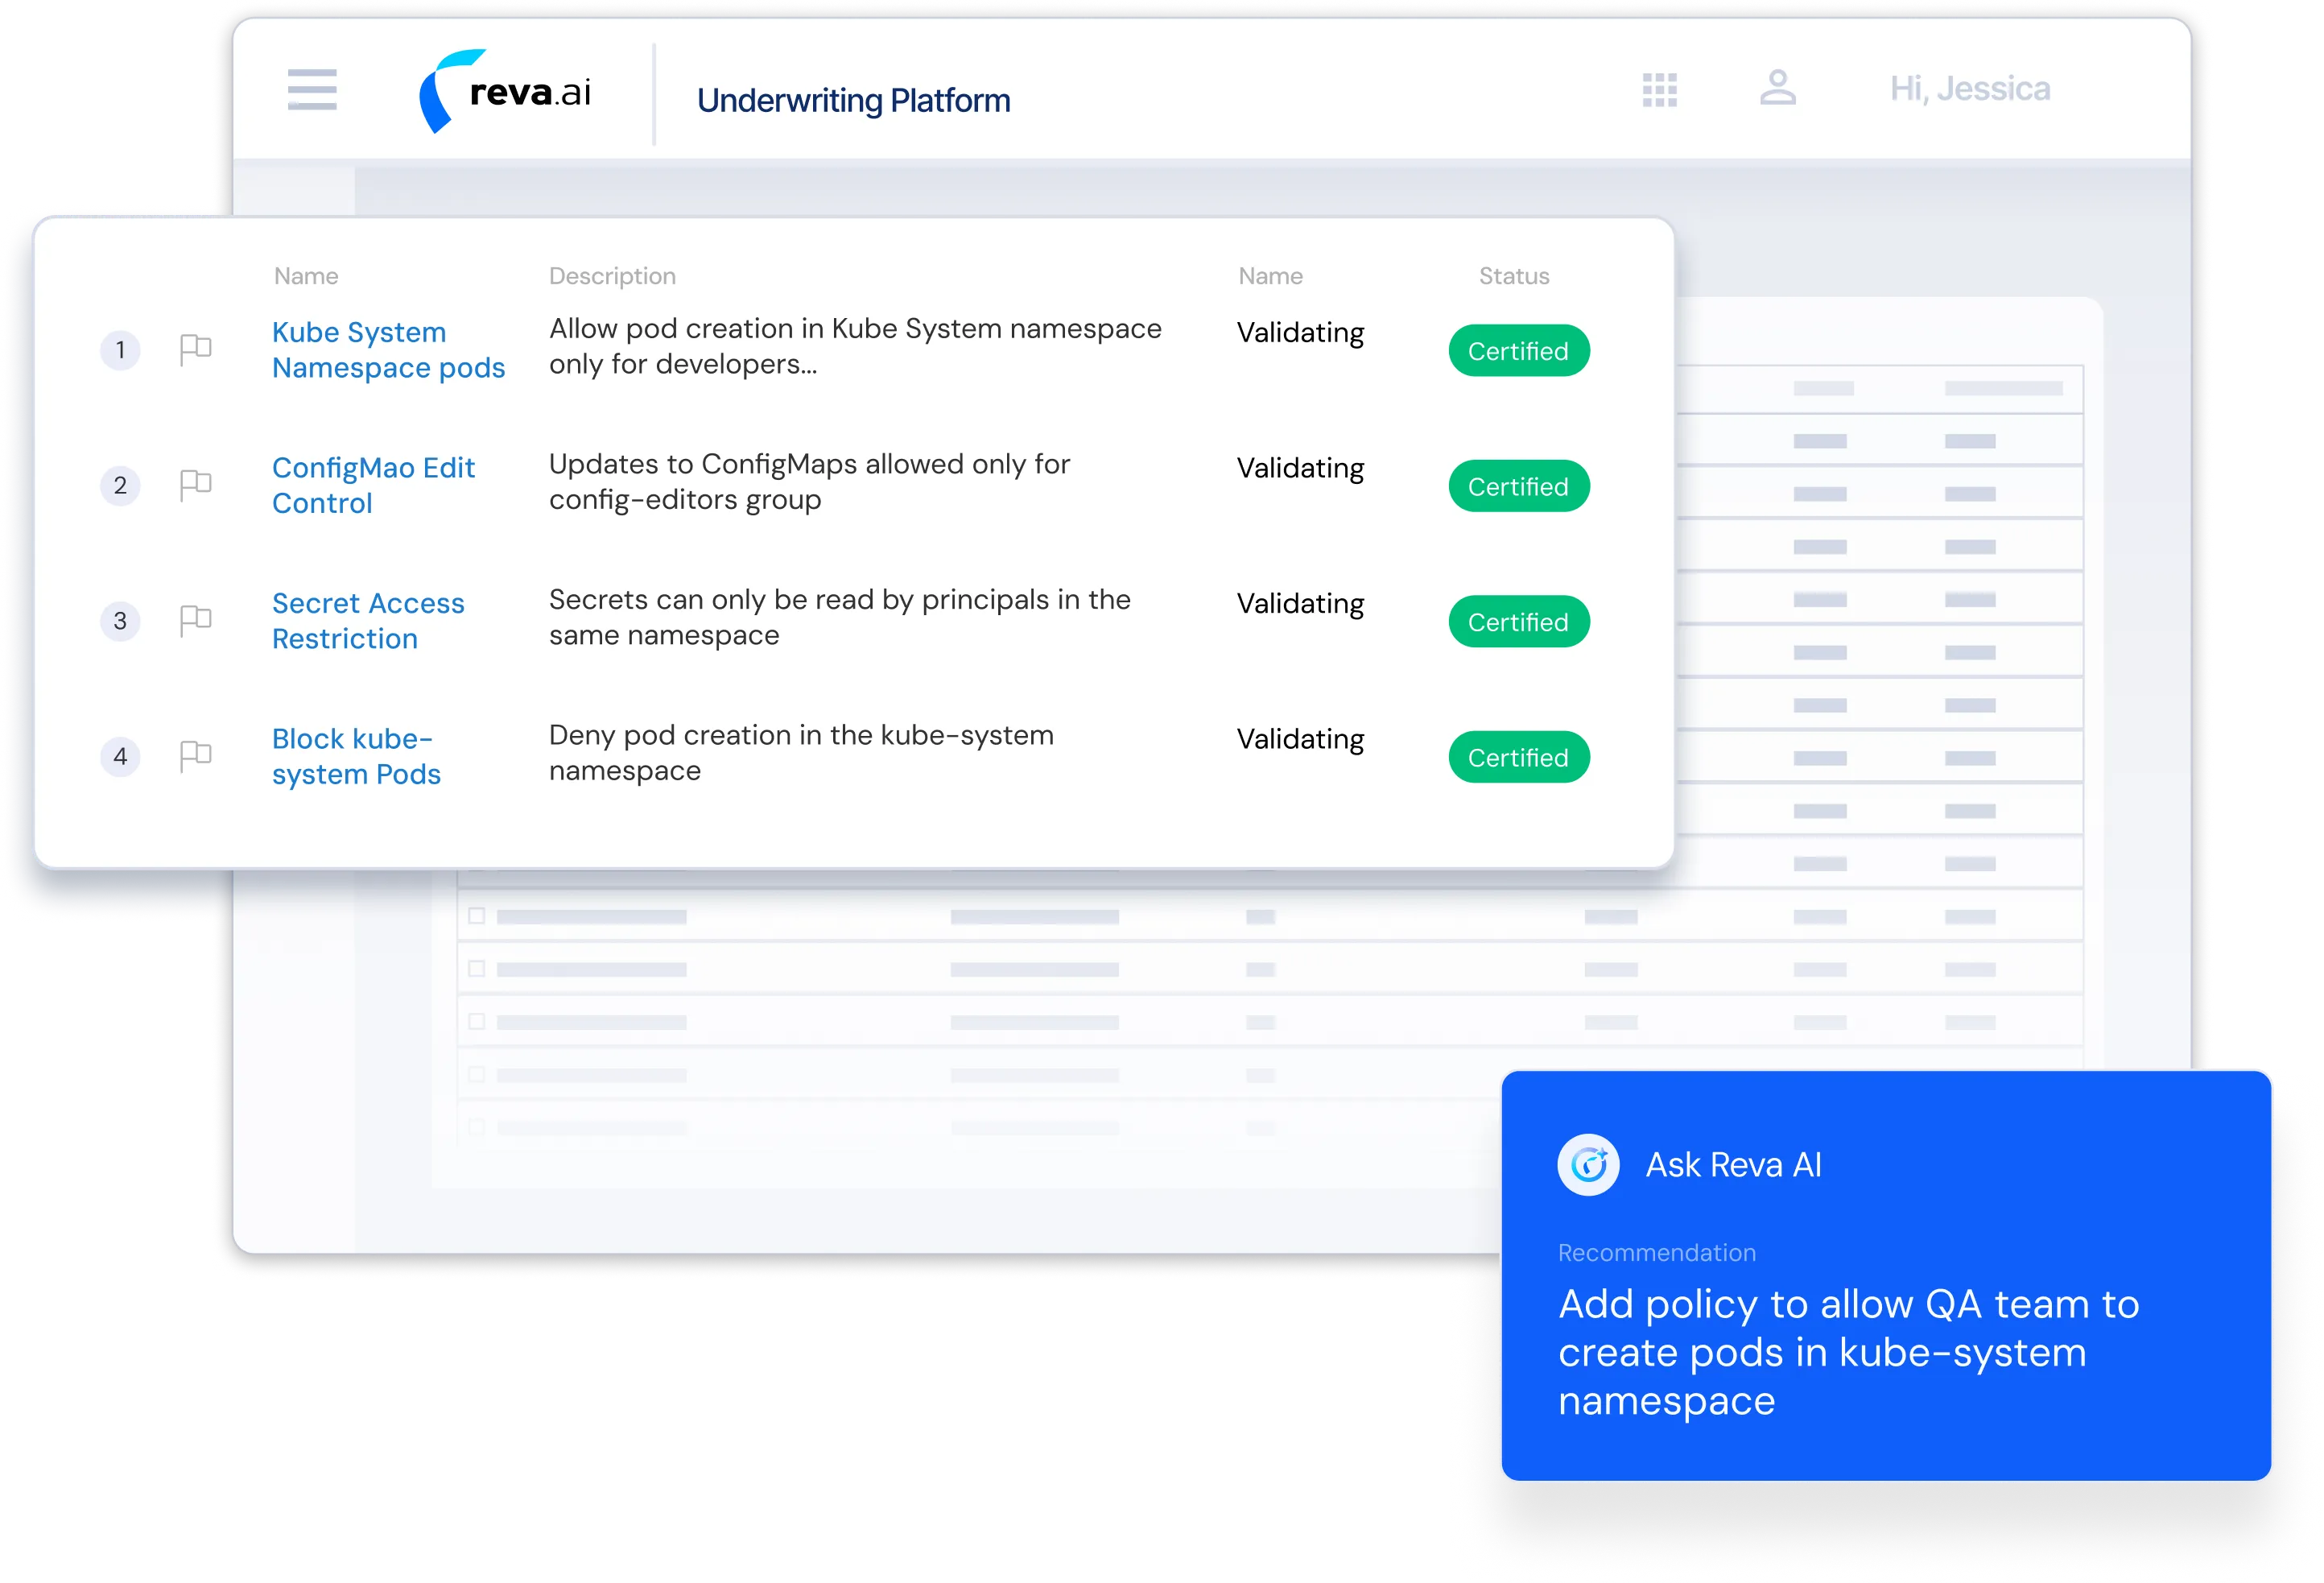Flag the Block kube-system Pods policy
This screenshot has height=1583, width=2324.
coord(195,756)
